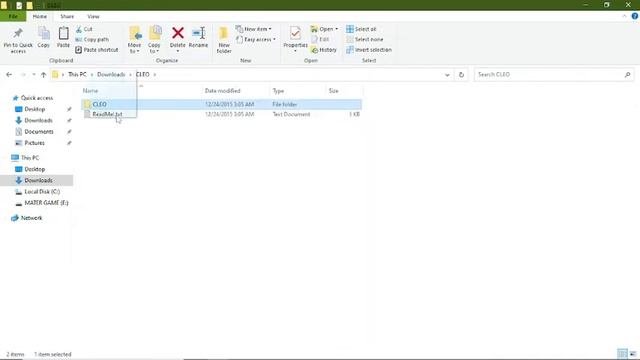Go forward using the Forward arrow
This screenshot has height=360, width=640.
23,74
